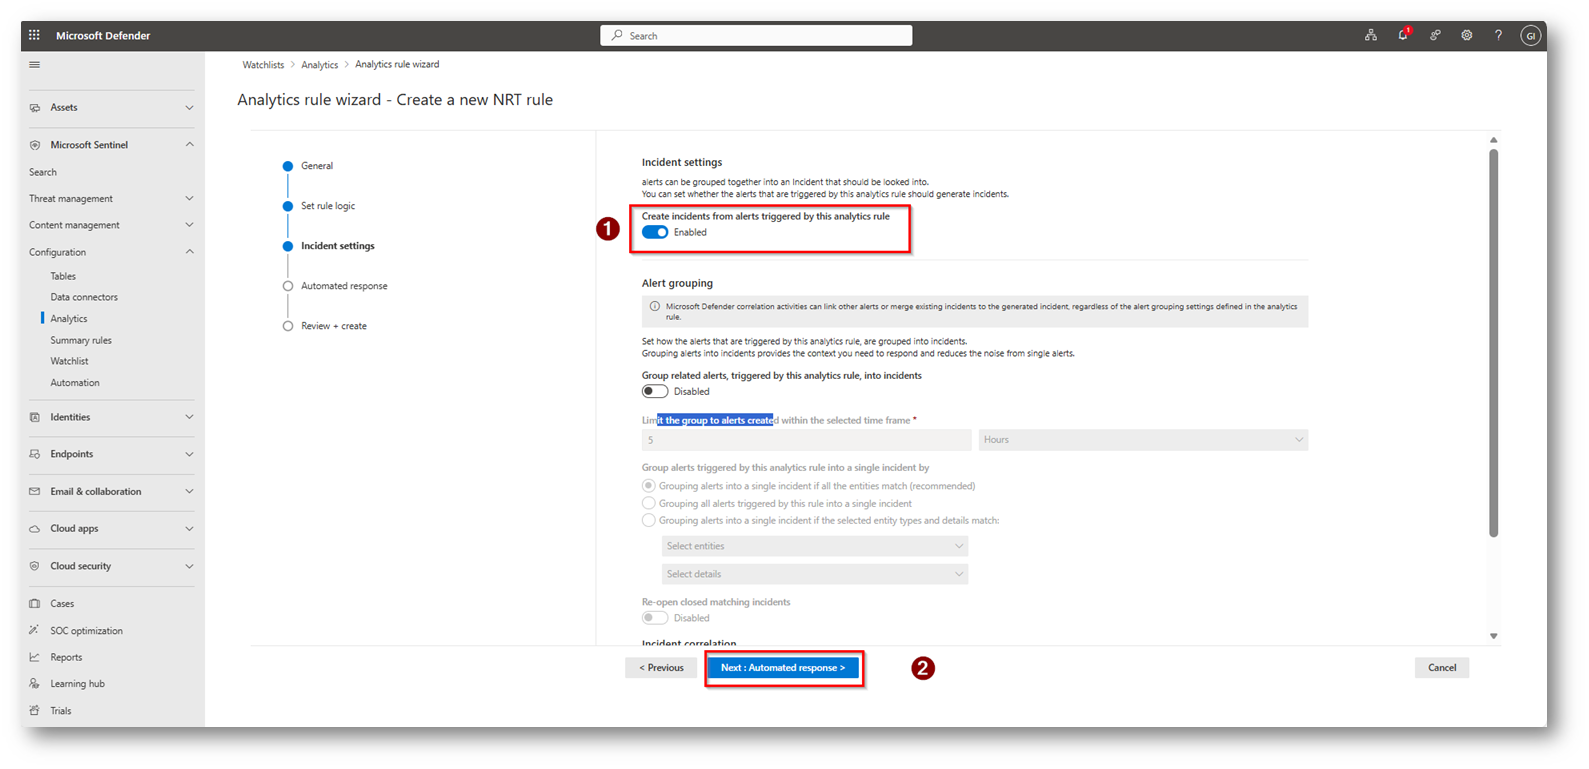
Task: Expand the Content management chevron
Action: [x=189, y=225]
